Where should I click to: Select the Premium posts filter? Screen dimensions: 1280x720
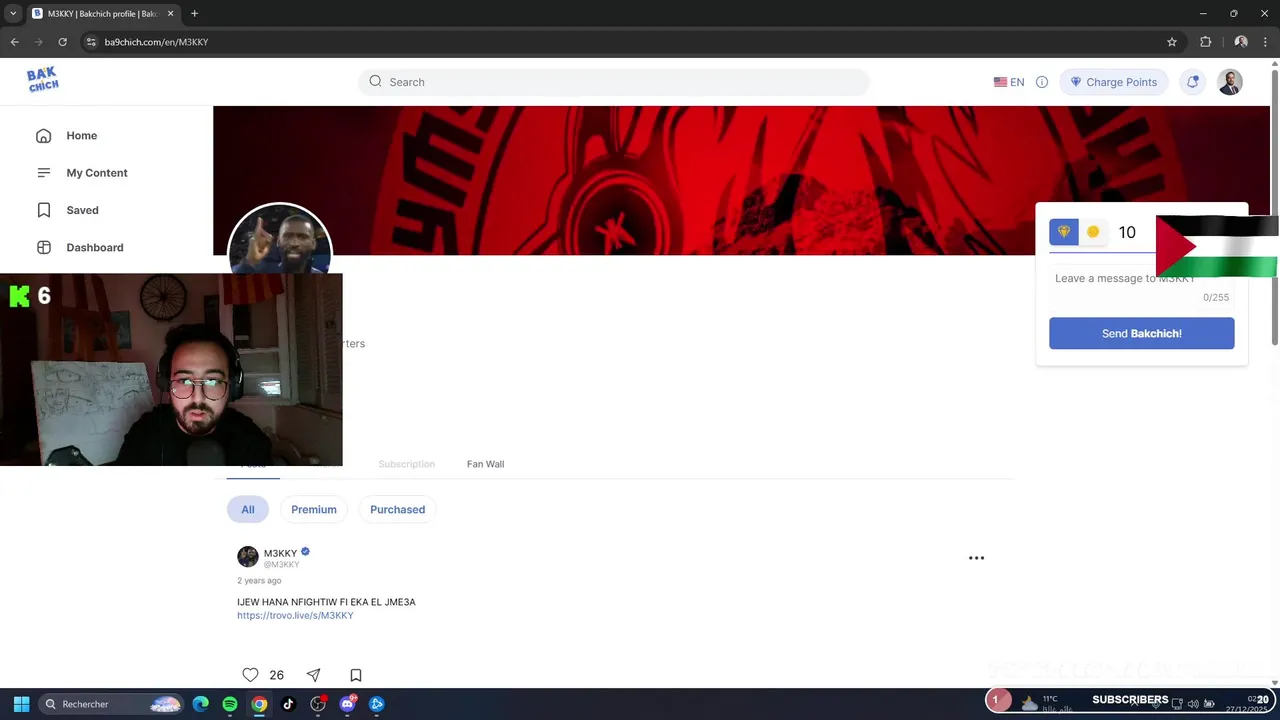[x=314, y=510]
